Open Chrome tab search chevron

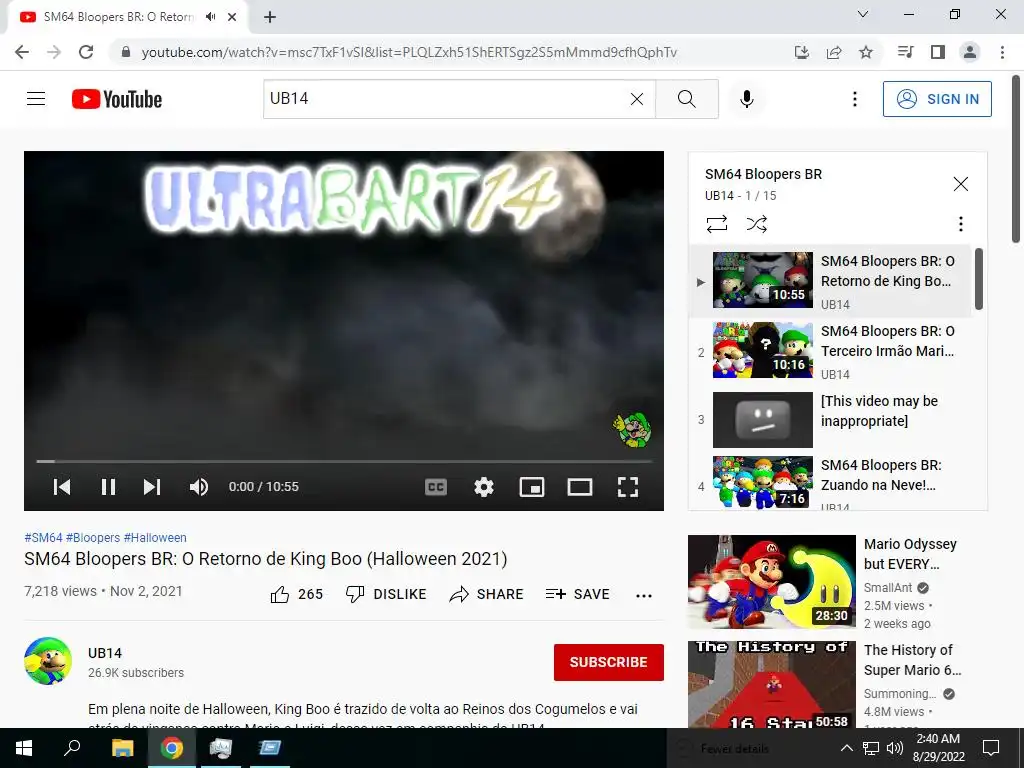(863, 14)
